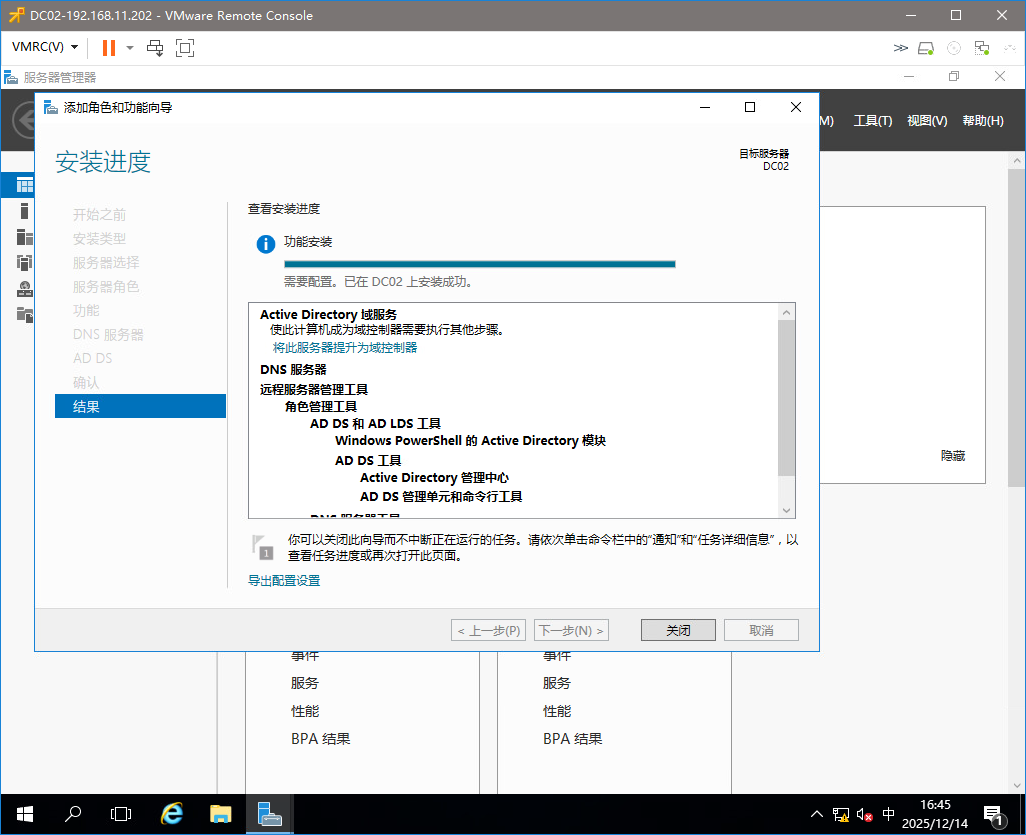Click the 上一步(P) button
Screen dimensions: 1026x835
click(x=488, y=630)
